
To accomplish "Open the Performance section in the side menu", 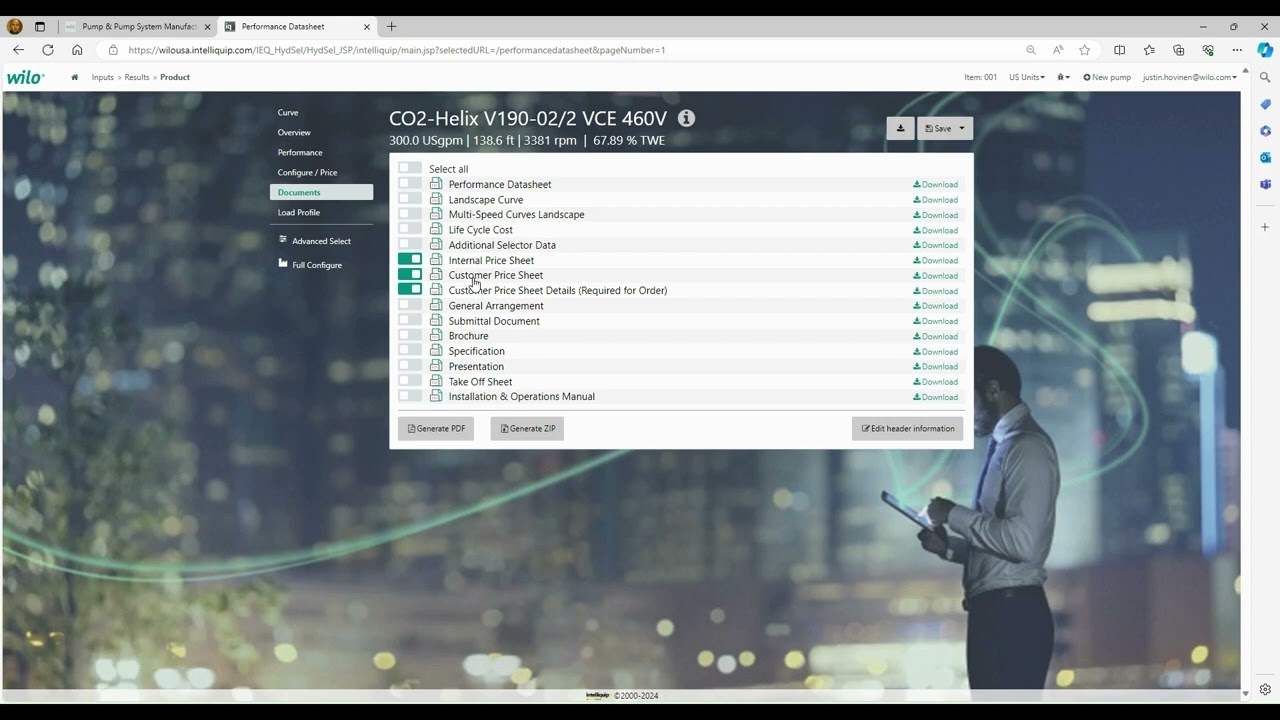I will click(300, 152).
